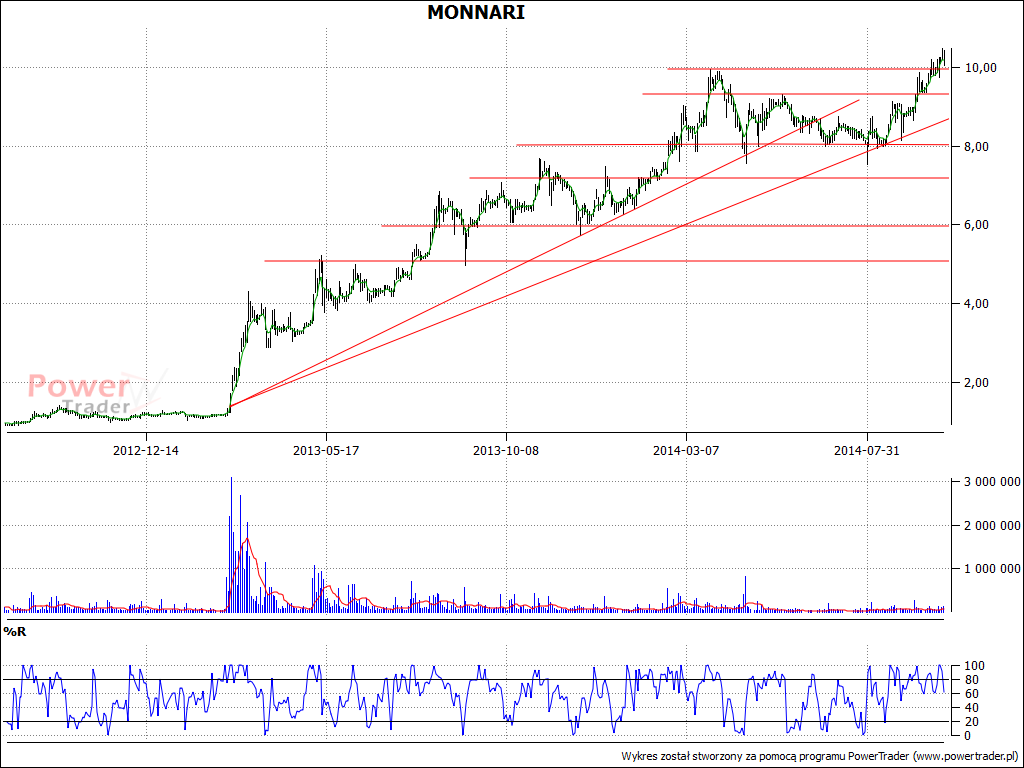Viewport: 1024px width, 768px height.
Task: Click the MONNARI chart title
Action: 475,12
